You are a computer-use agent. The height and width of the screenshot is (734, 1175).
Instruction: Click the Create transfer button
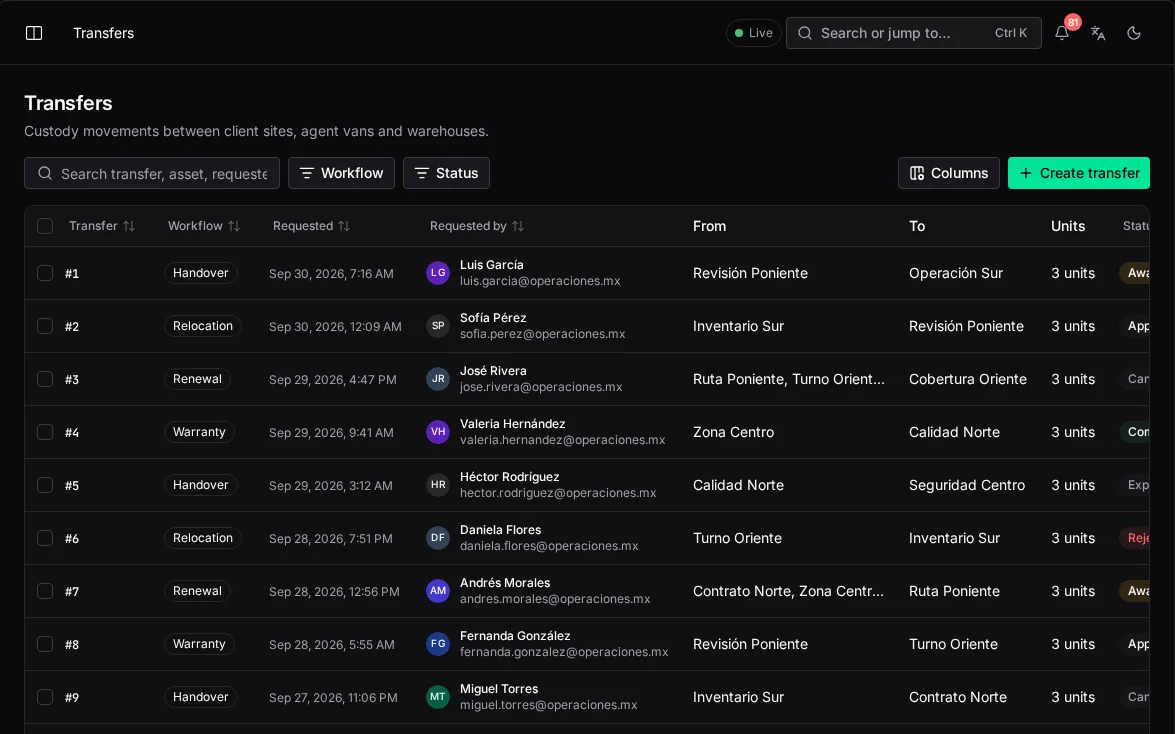(1078, 173)
